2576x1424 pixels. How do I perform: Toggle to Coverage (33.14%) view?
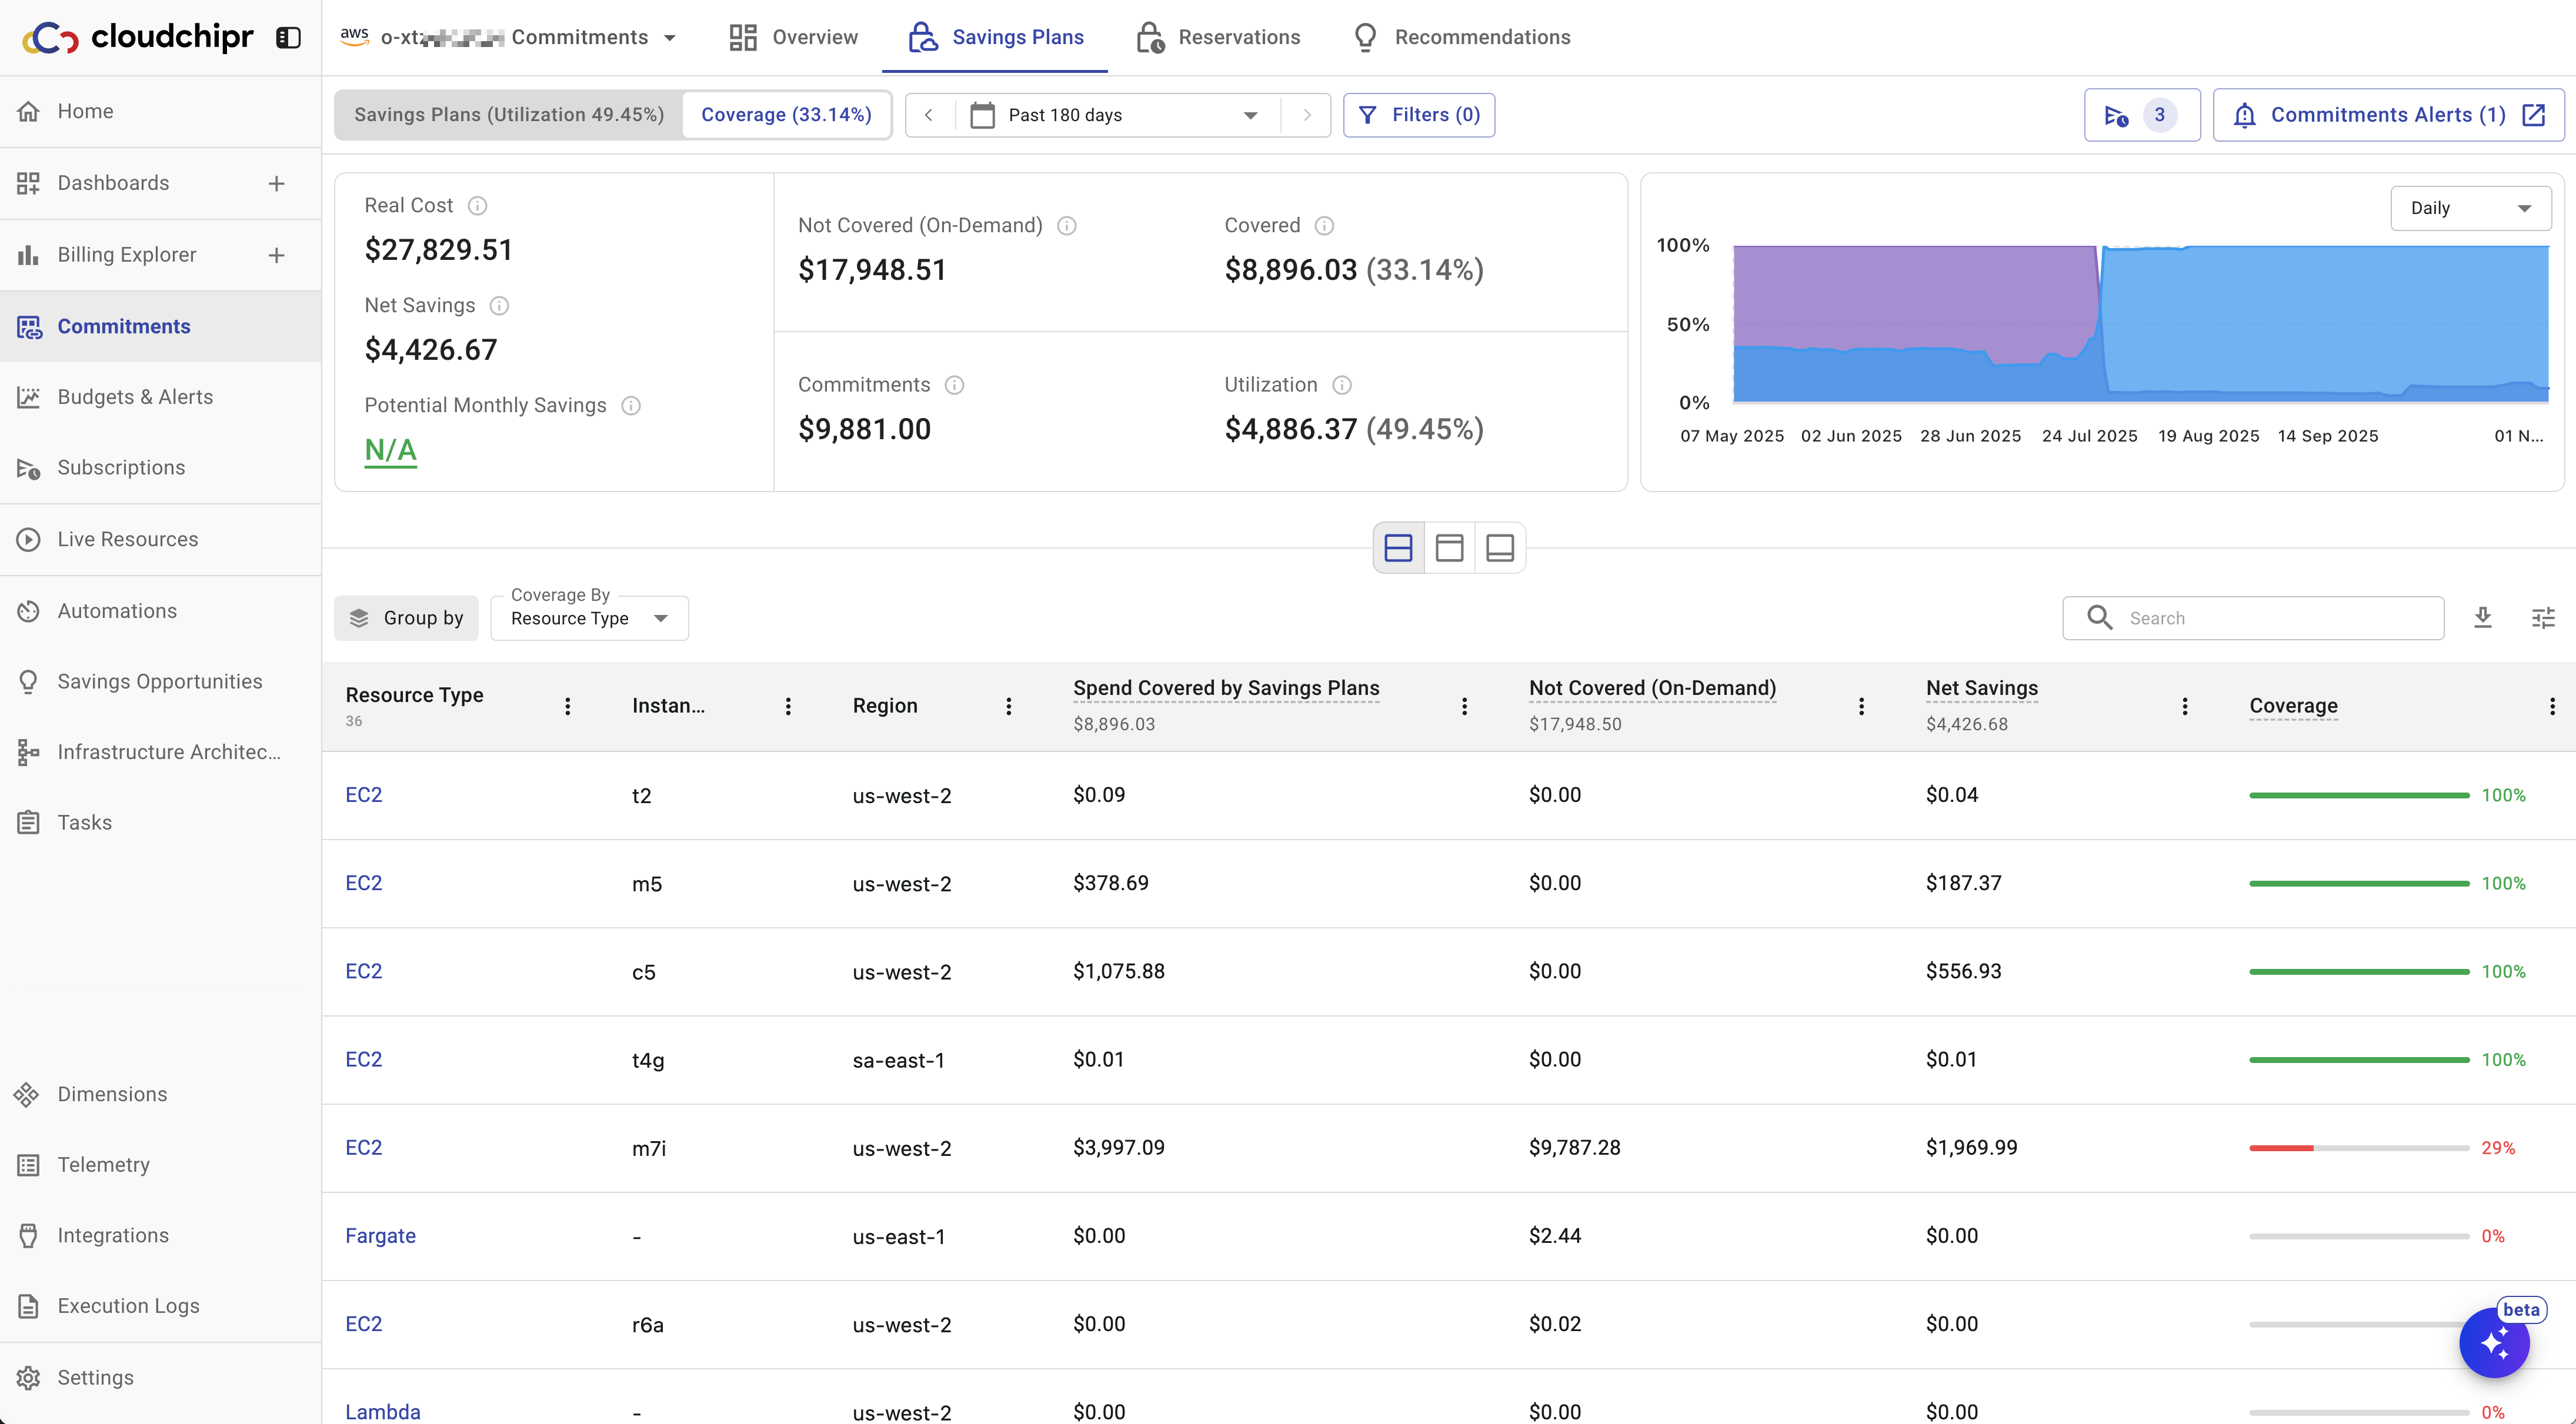click(x=786, y=115)
